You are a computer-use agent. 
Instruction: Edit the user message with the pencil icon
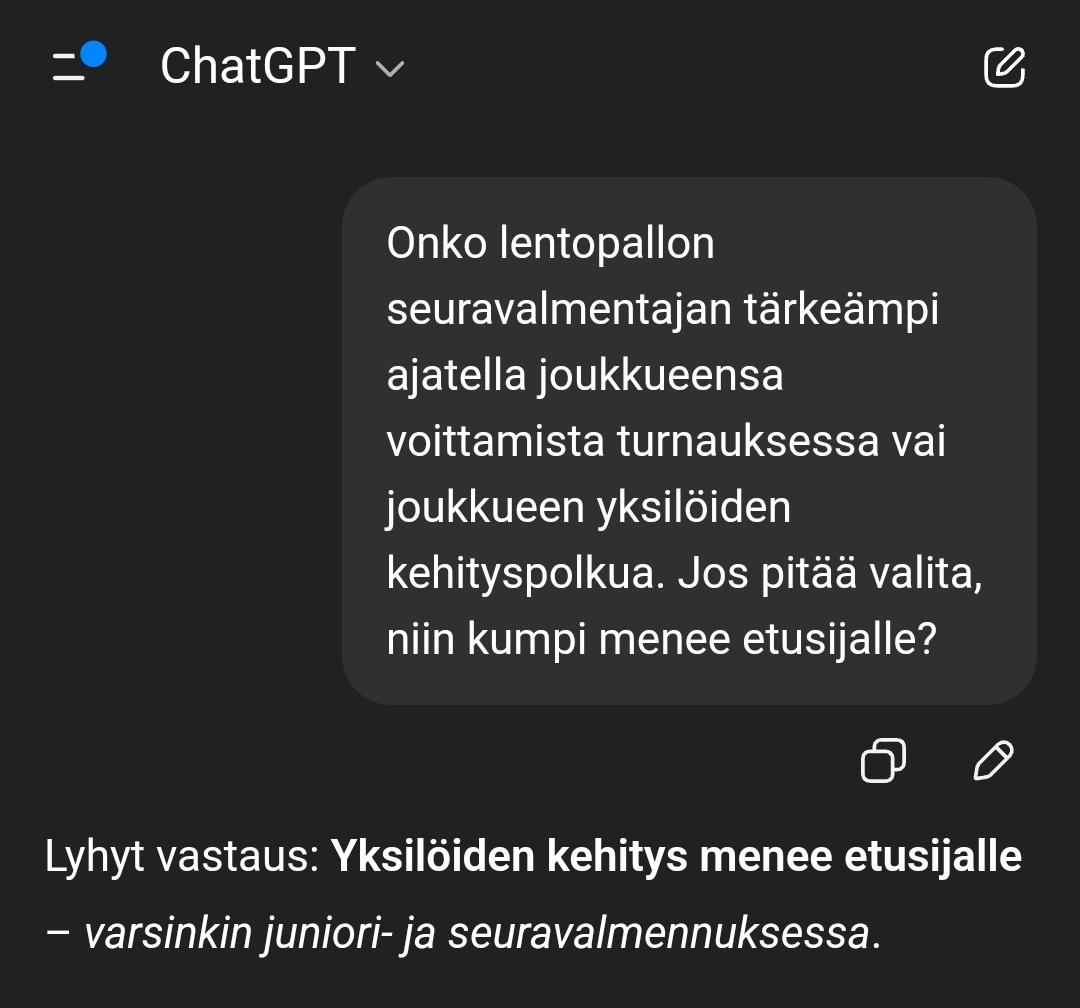[x=992, y=760]
